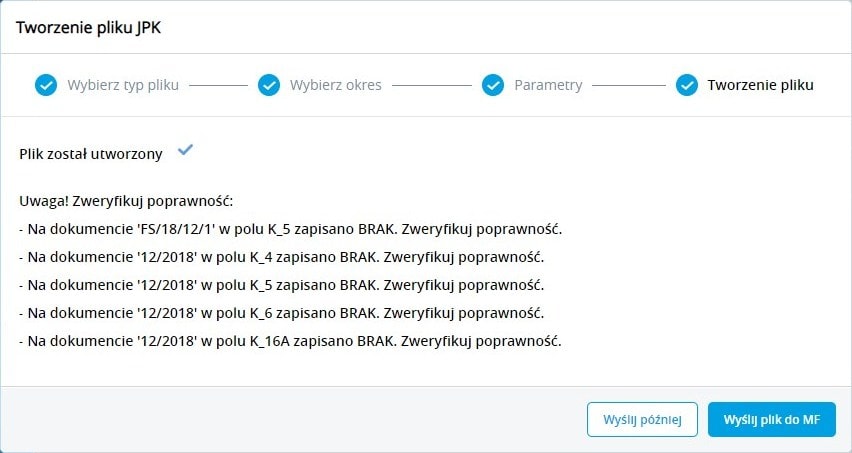Click the progress line between Parametry and Tworzenie pliku
This screenshot has height=453, width=852.
(628, 85)
